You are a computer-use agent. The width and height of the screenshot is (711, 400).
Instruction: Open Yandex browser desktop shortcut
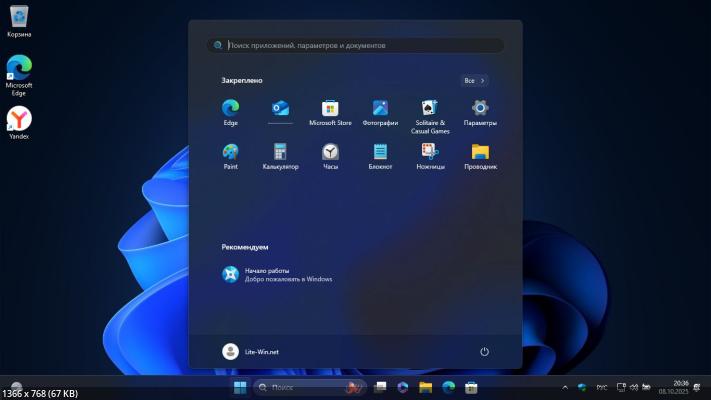[x=19, y=123]
